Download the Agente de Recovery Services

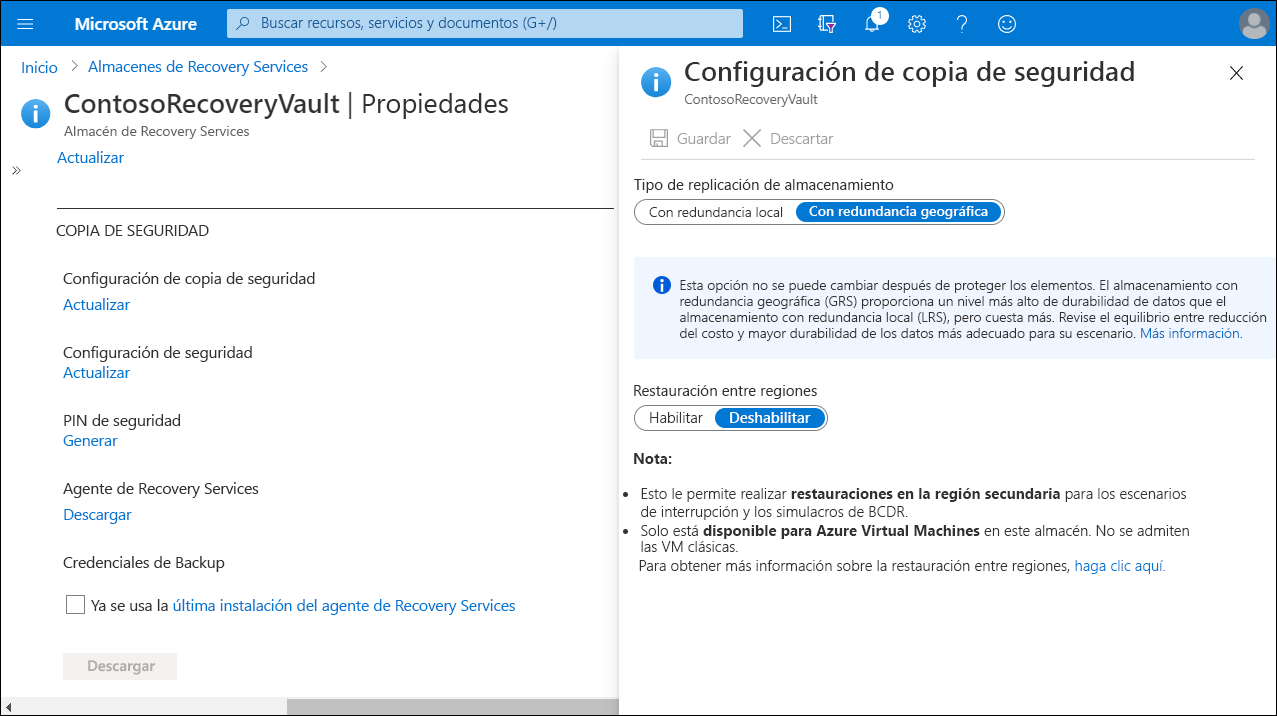tap(96, 514)
